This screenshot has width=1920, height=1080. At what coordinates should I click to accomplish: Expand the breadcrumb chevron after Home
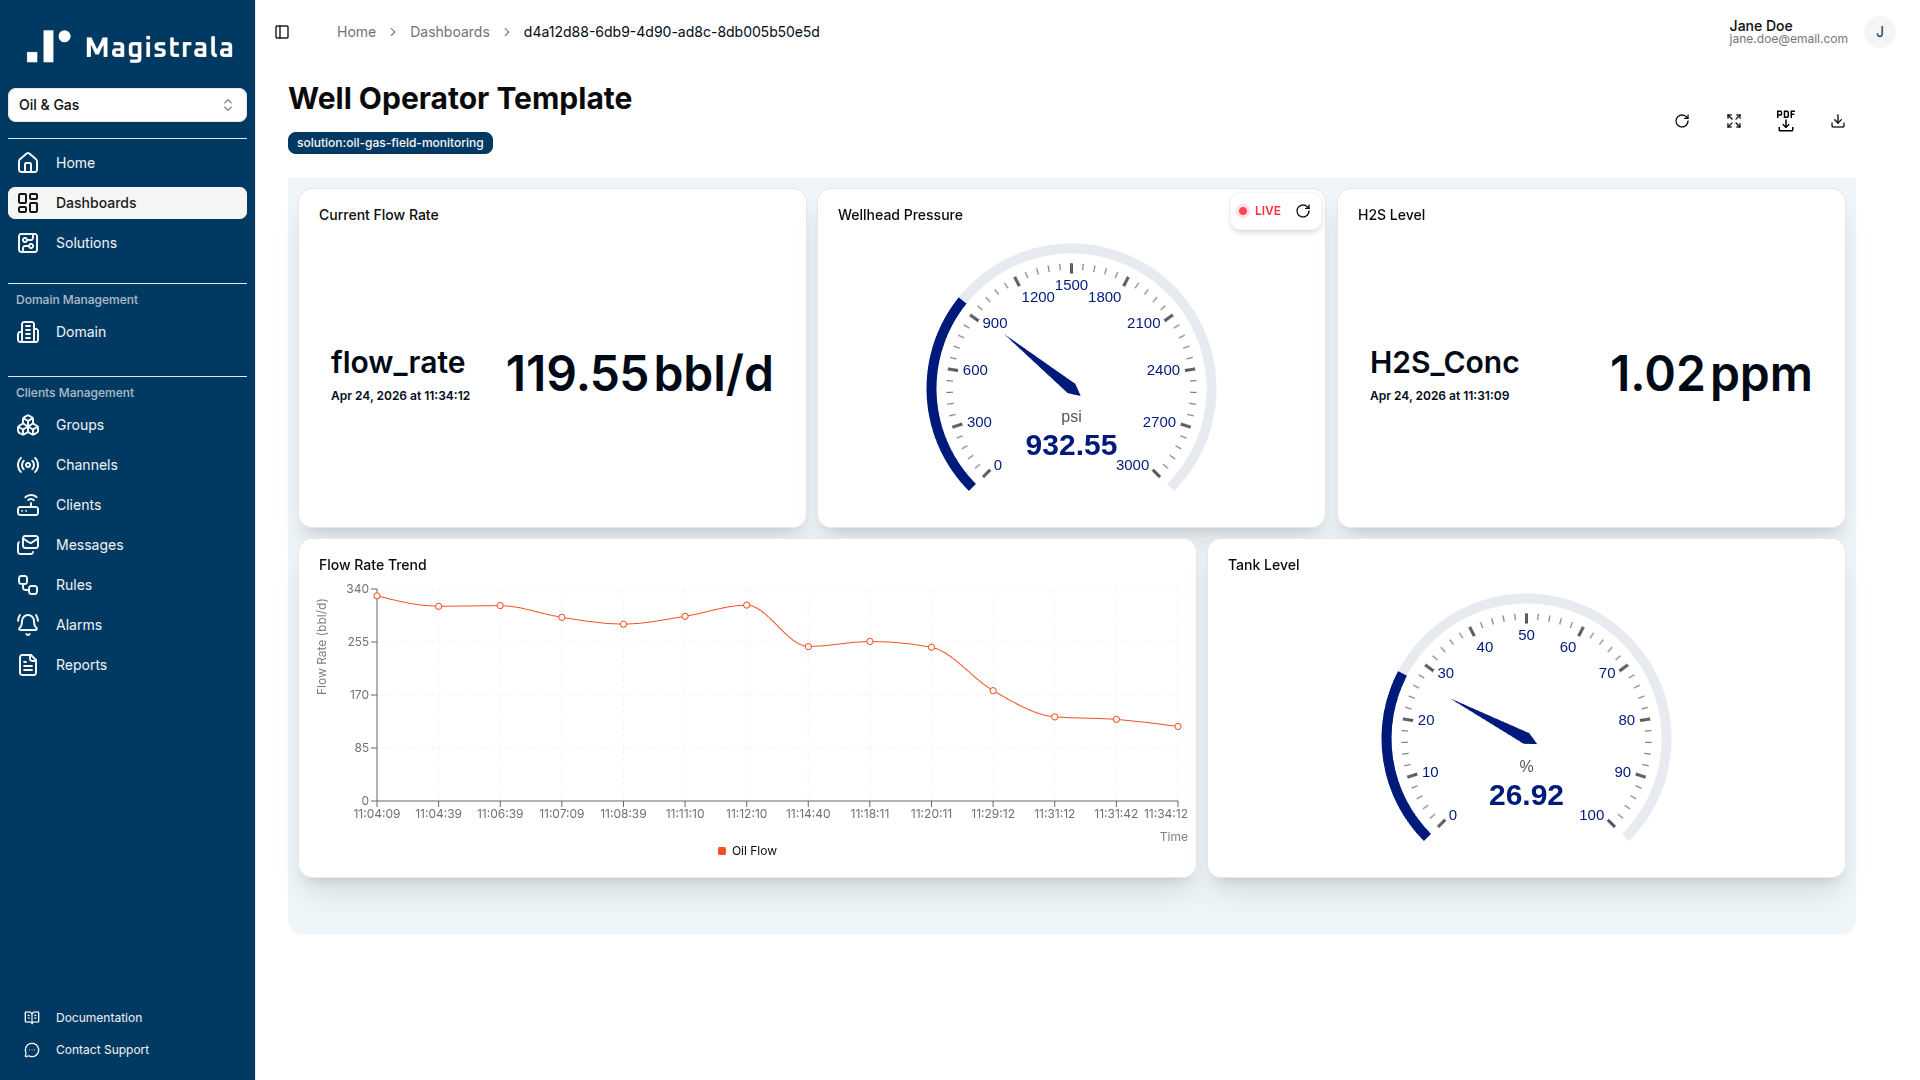(x=392, y=31)
